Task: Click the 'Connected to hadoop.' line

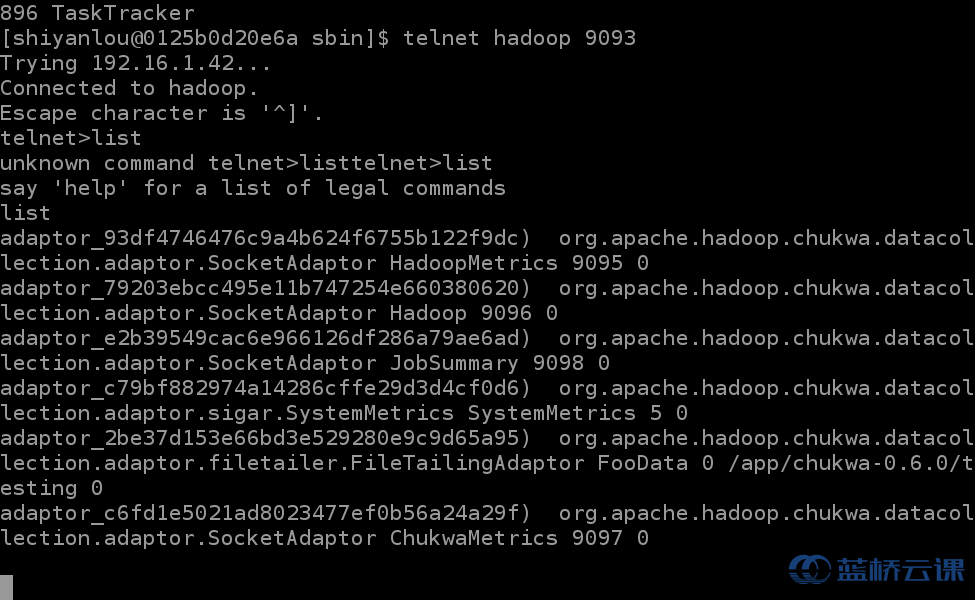Action: pyautogui.click(x=129, y=88)
